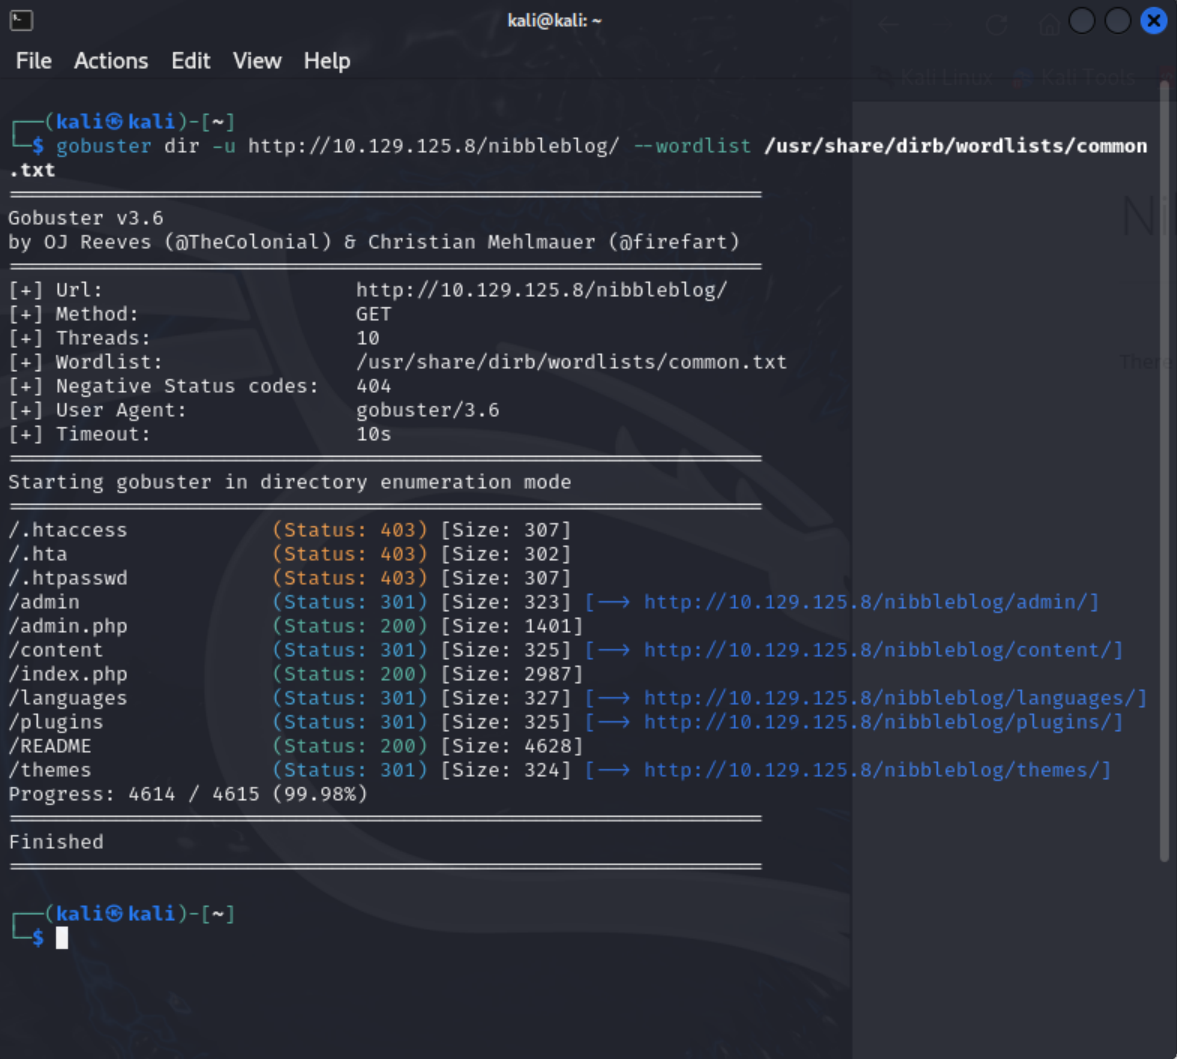
Task: Click the terminal icon in the title bar
Action: click(x=21, y=20)
